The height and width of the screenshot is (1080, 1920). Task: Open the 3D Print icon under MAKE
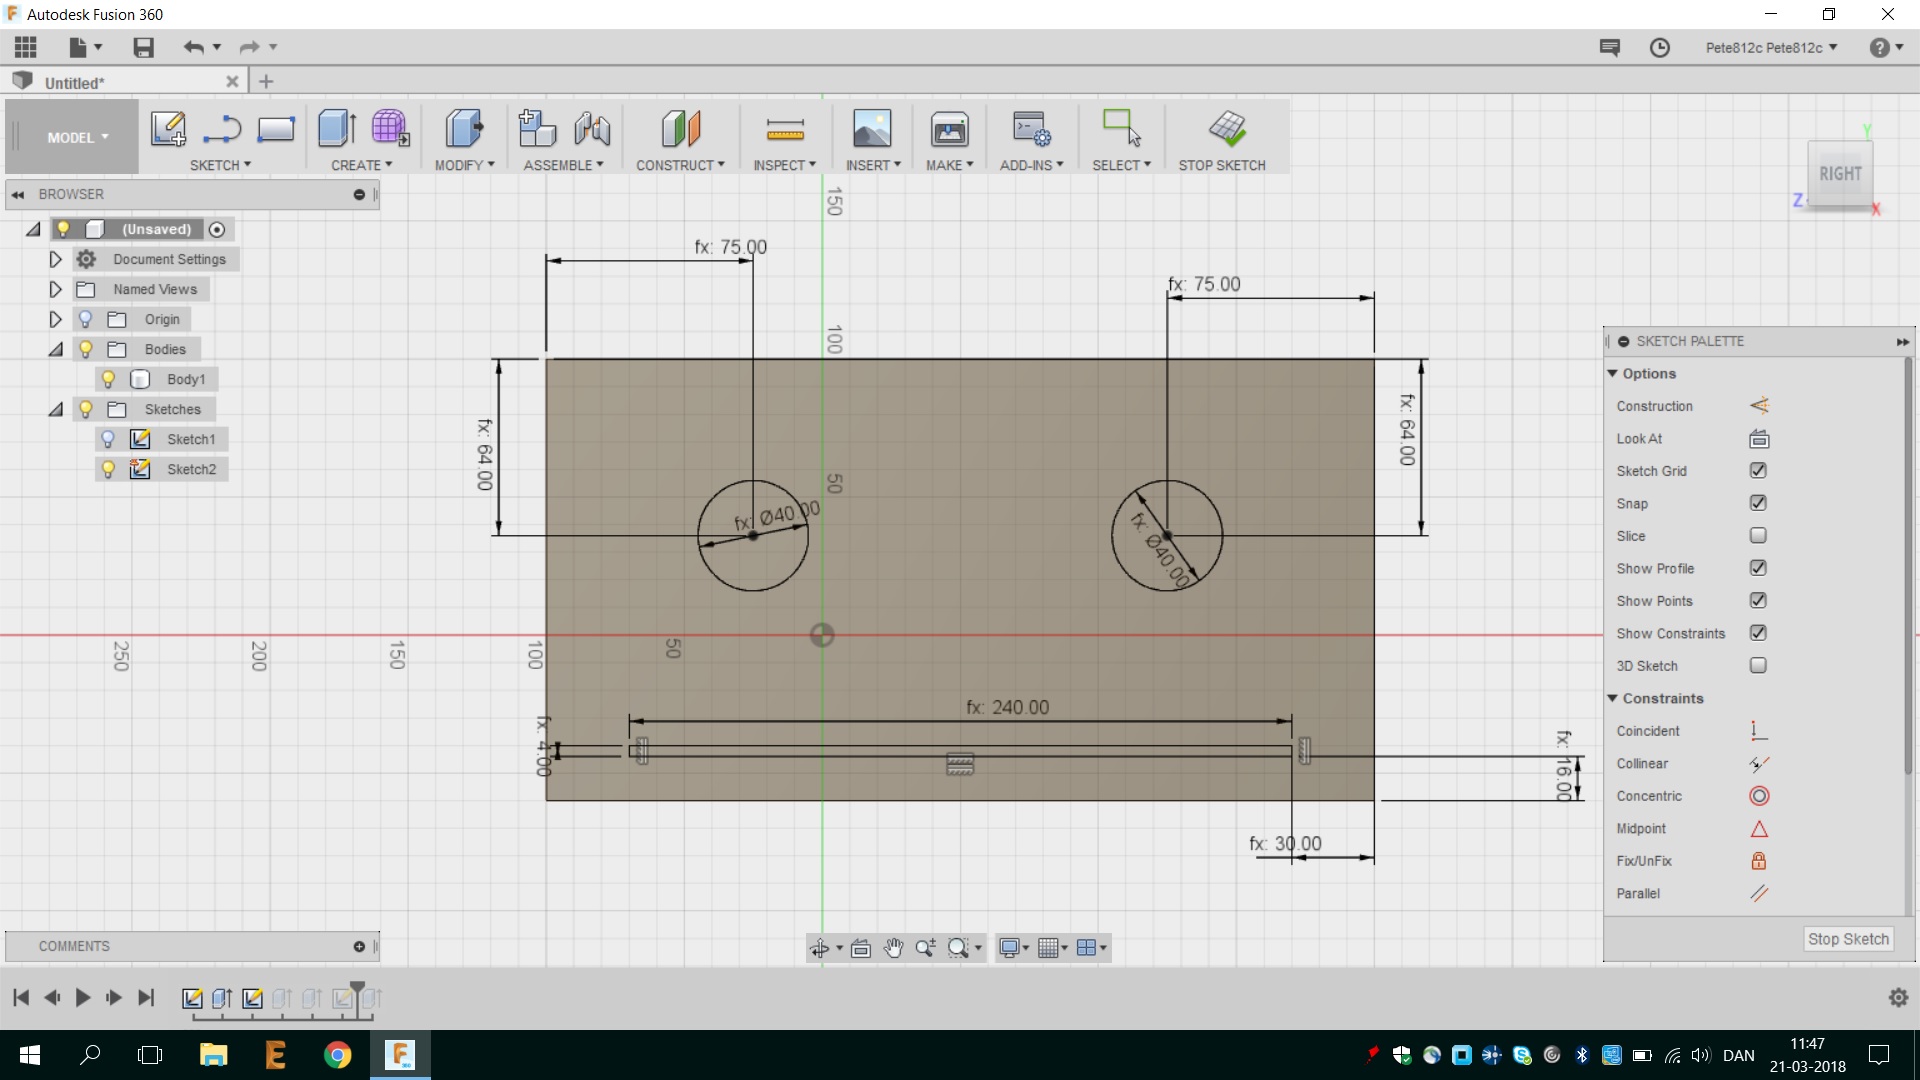coord(949,129)
